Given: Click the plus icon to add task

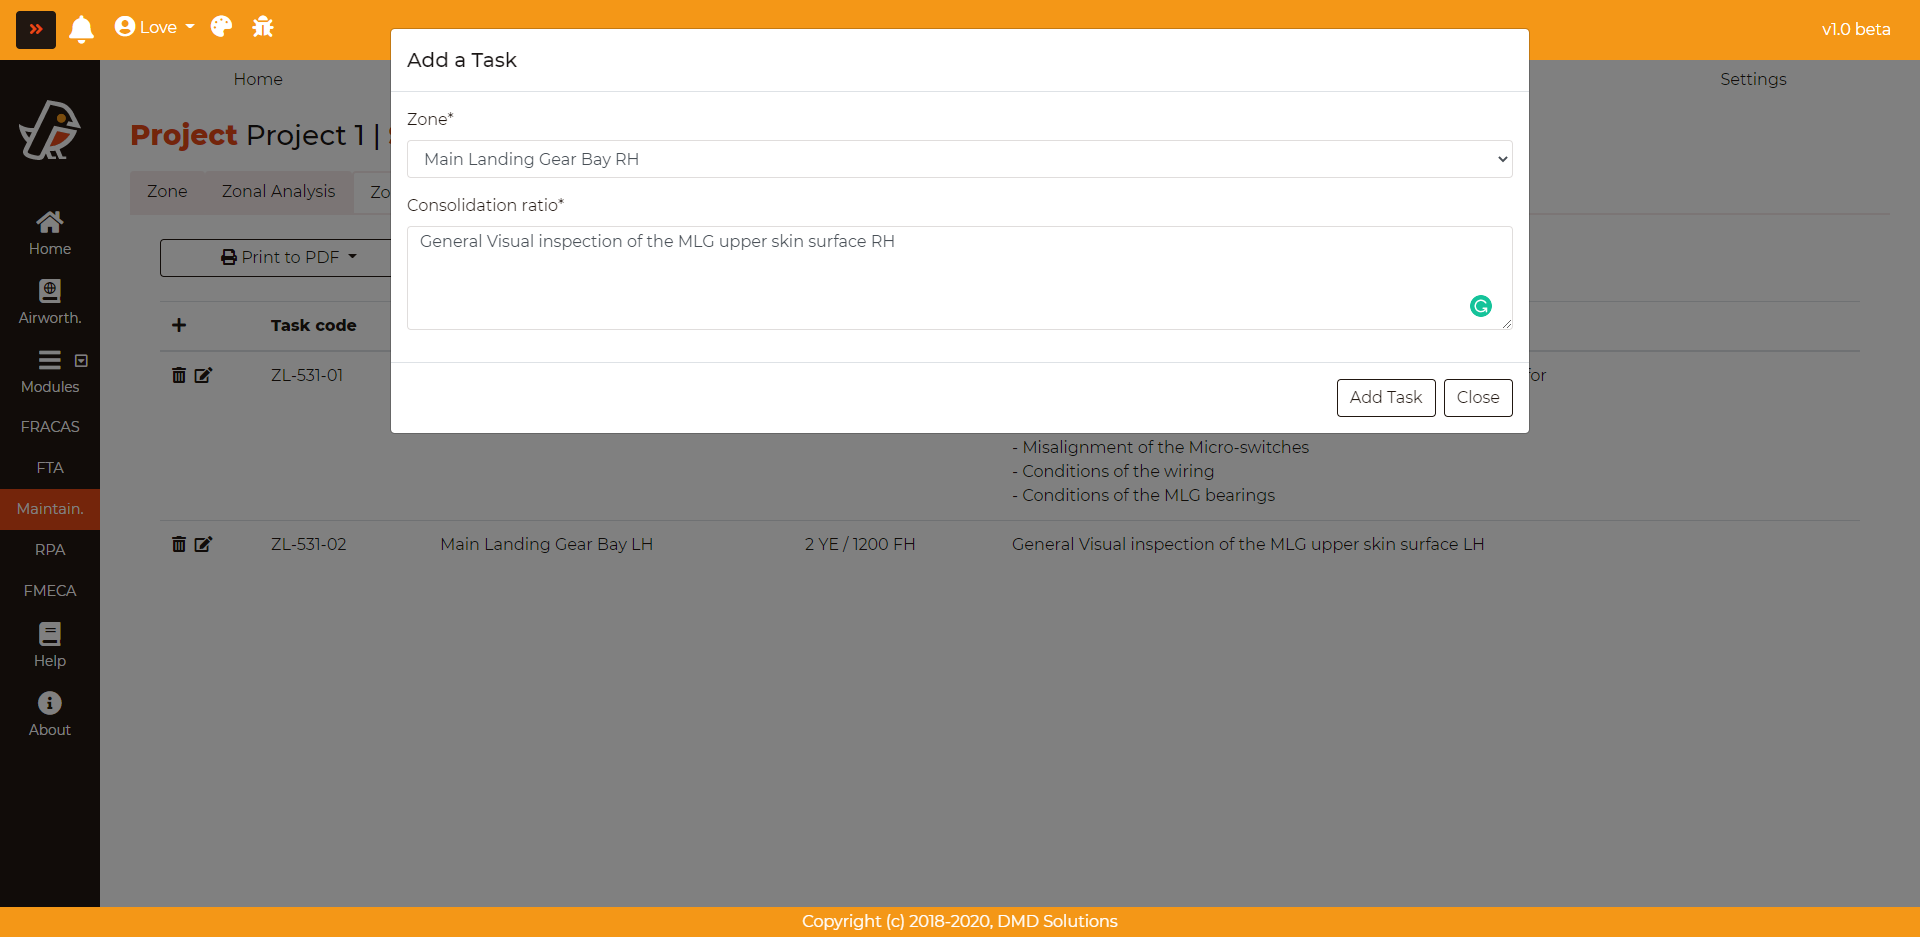Looking at the screenshot, I should [179, 325].
